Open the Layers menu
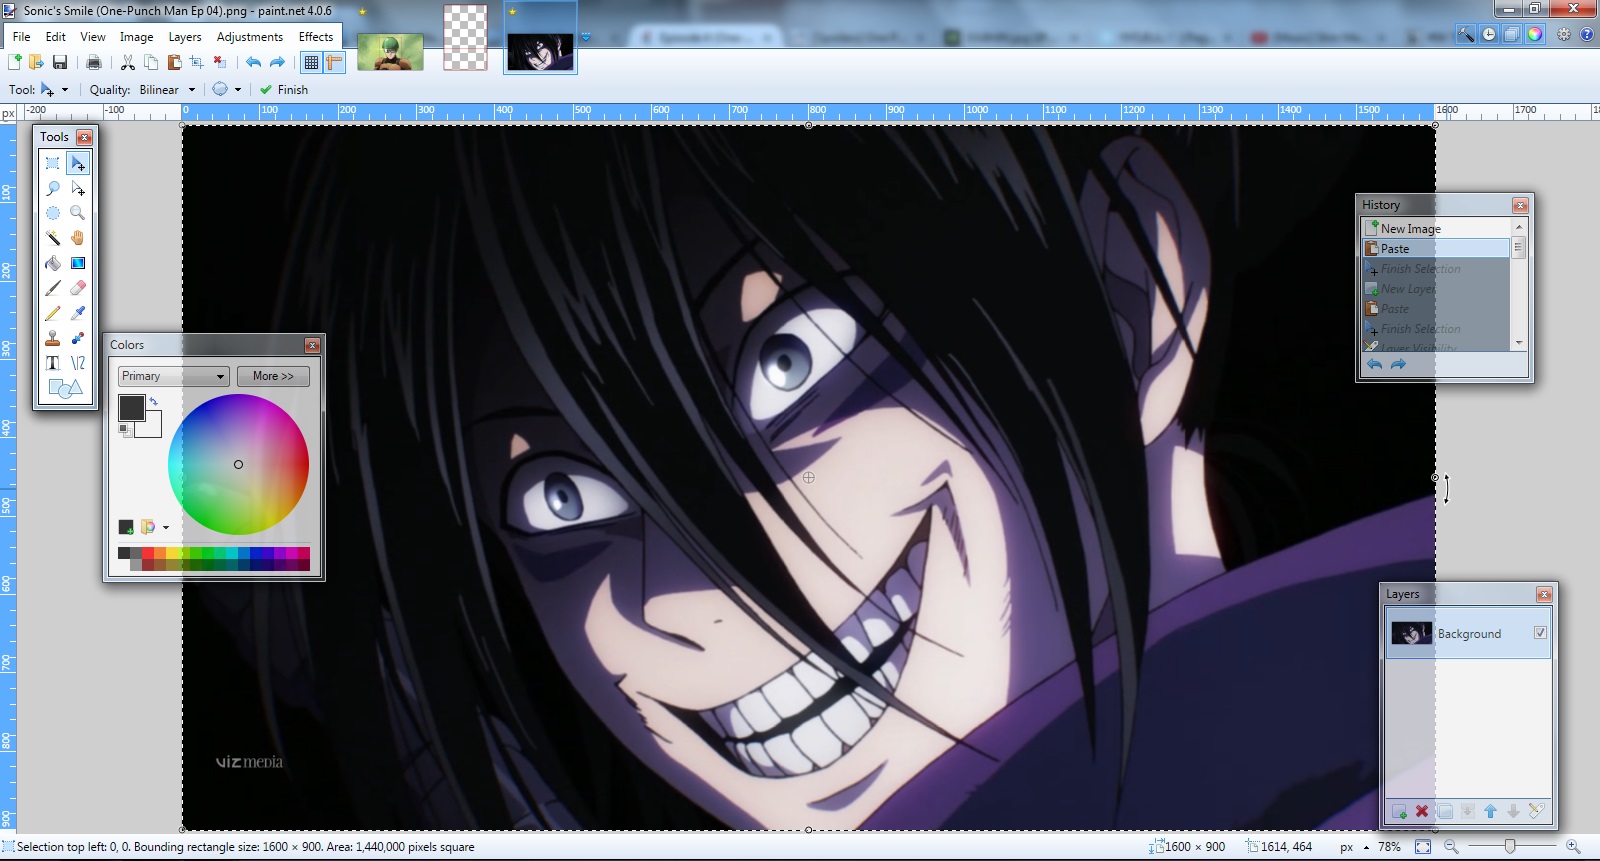Image resolution: width=1600 pixels, height=861 pixels. coord(185,37)
